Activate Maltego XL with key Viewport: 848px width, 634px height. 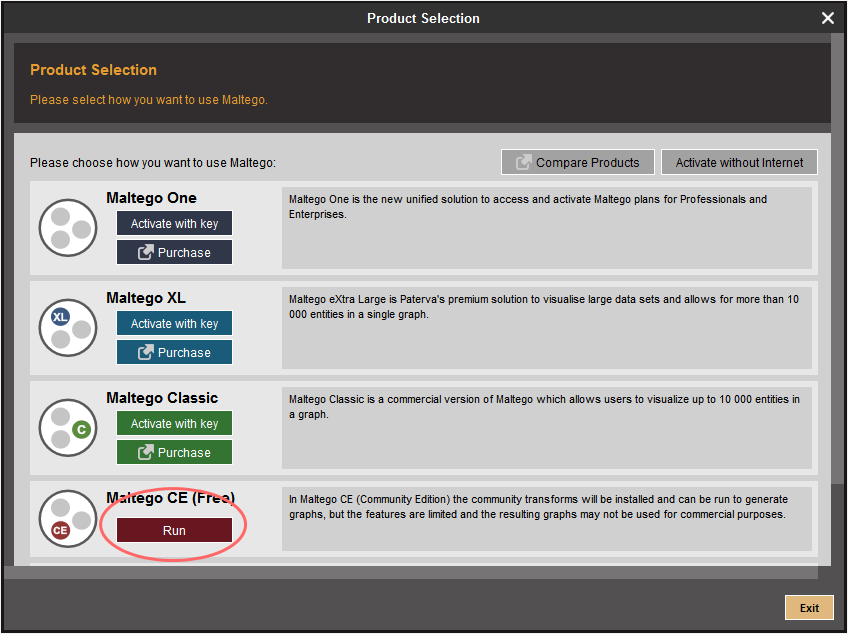(174, 323)
